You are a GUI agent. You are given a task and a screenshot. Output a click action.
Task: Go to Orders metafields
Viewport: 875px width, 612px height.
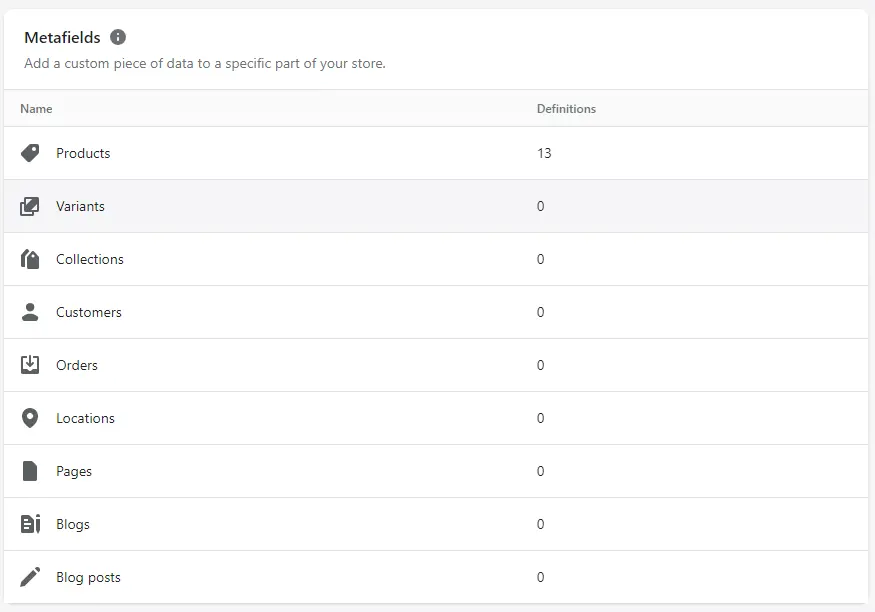click(x=77, y=365)
